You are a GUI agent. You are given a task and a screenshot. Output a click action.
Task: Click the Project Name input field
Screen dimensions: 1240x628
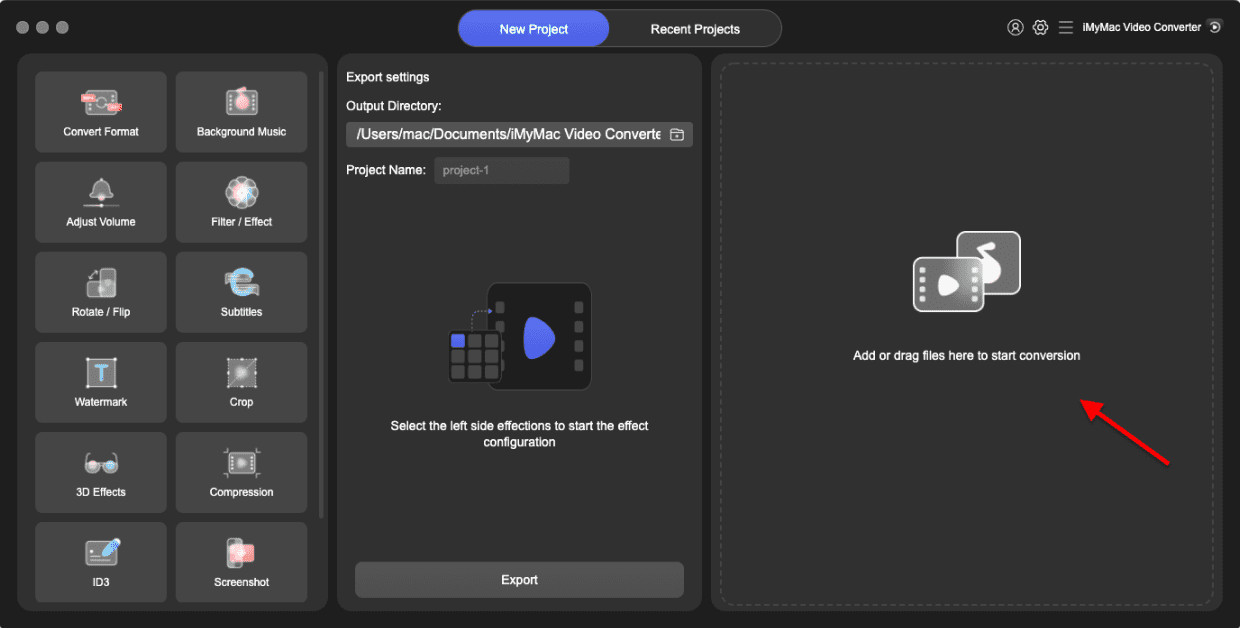click(x=501, y=170)
